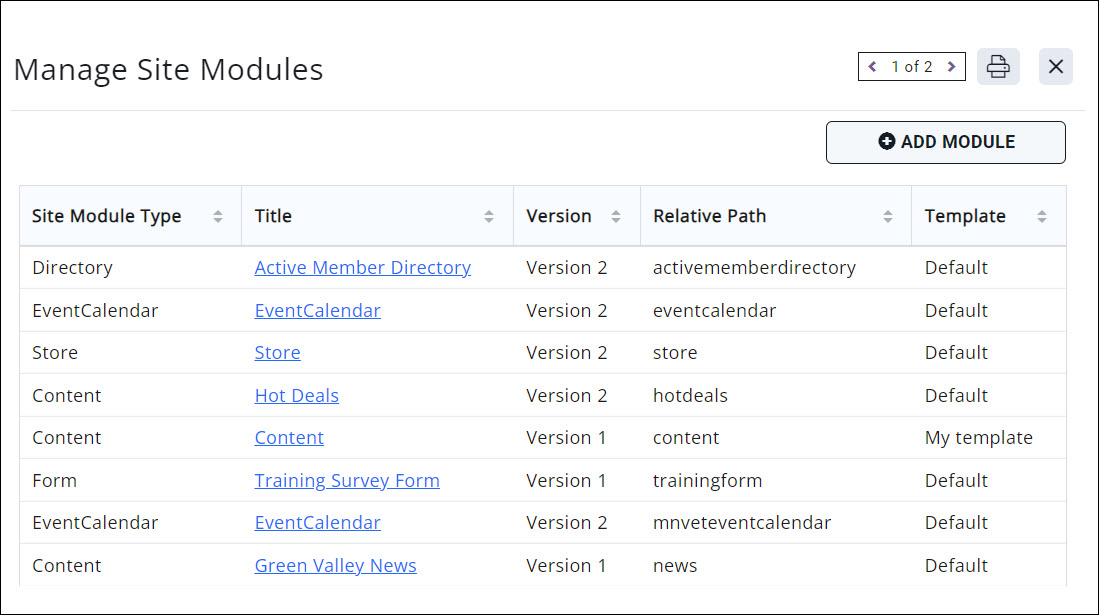
Task: Open the Hot Deals module link
Action: (296, 396)
